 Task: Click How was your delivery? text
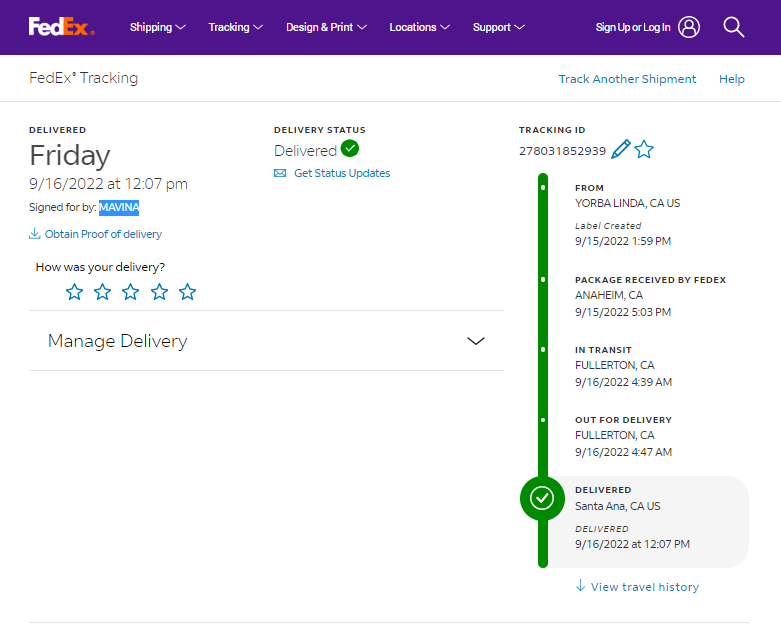[x=100, y=267]
